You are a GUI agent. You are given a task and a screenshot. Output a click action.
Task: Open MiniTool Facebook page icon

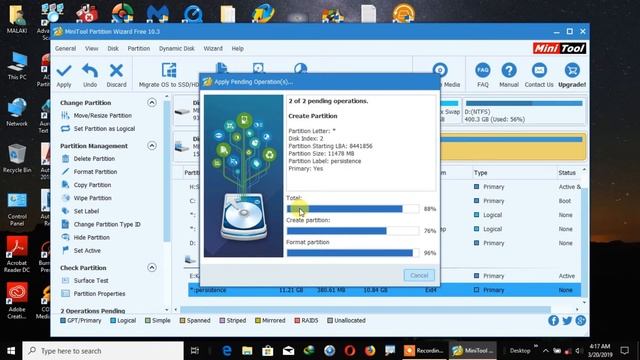pyautogui.click(x=553, y=320)
